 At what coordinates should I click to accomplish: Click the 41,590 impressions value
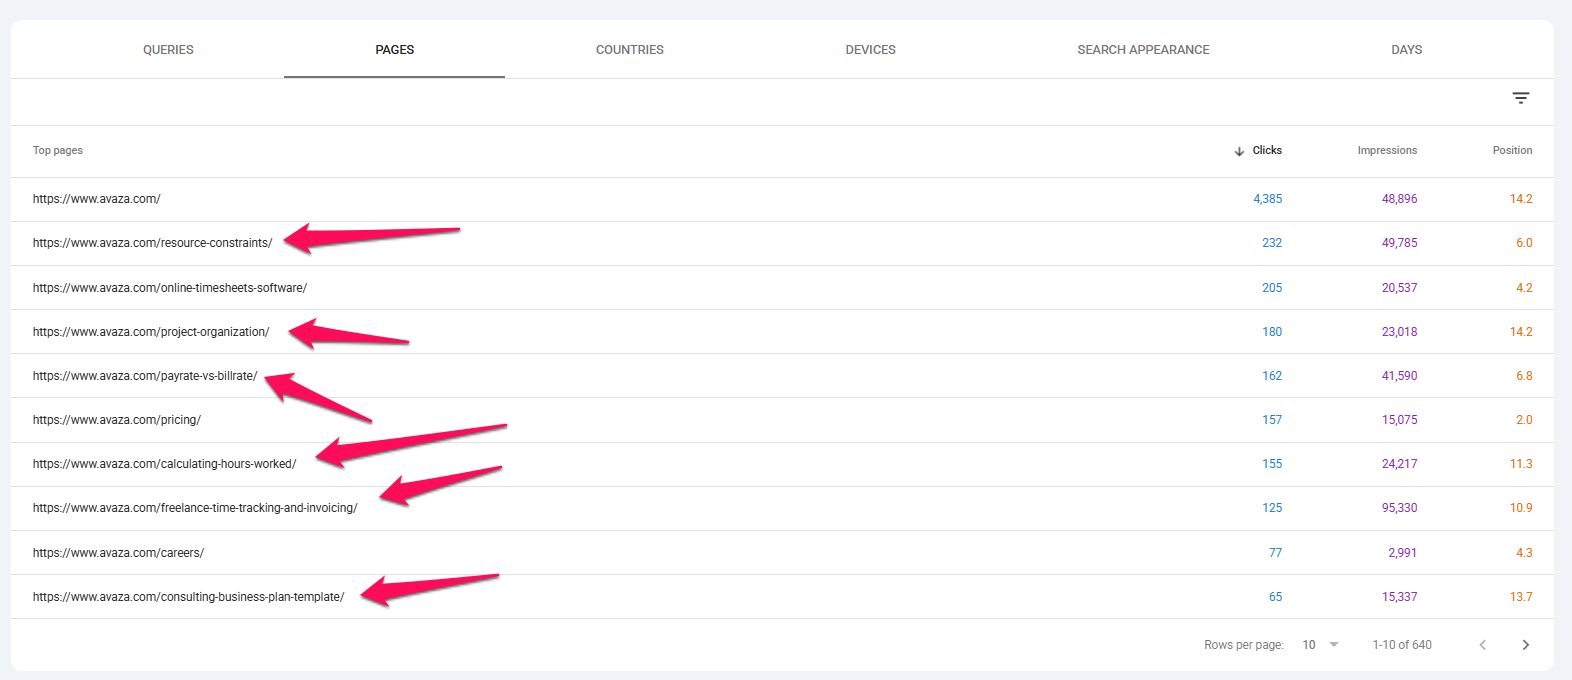1399,375
